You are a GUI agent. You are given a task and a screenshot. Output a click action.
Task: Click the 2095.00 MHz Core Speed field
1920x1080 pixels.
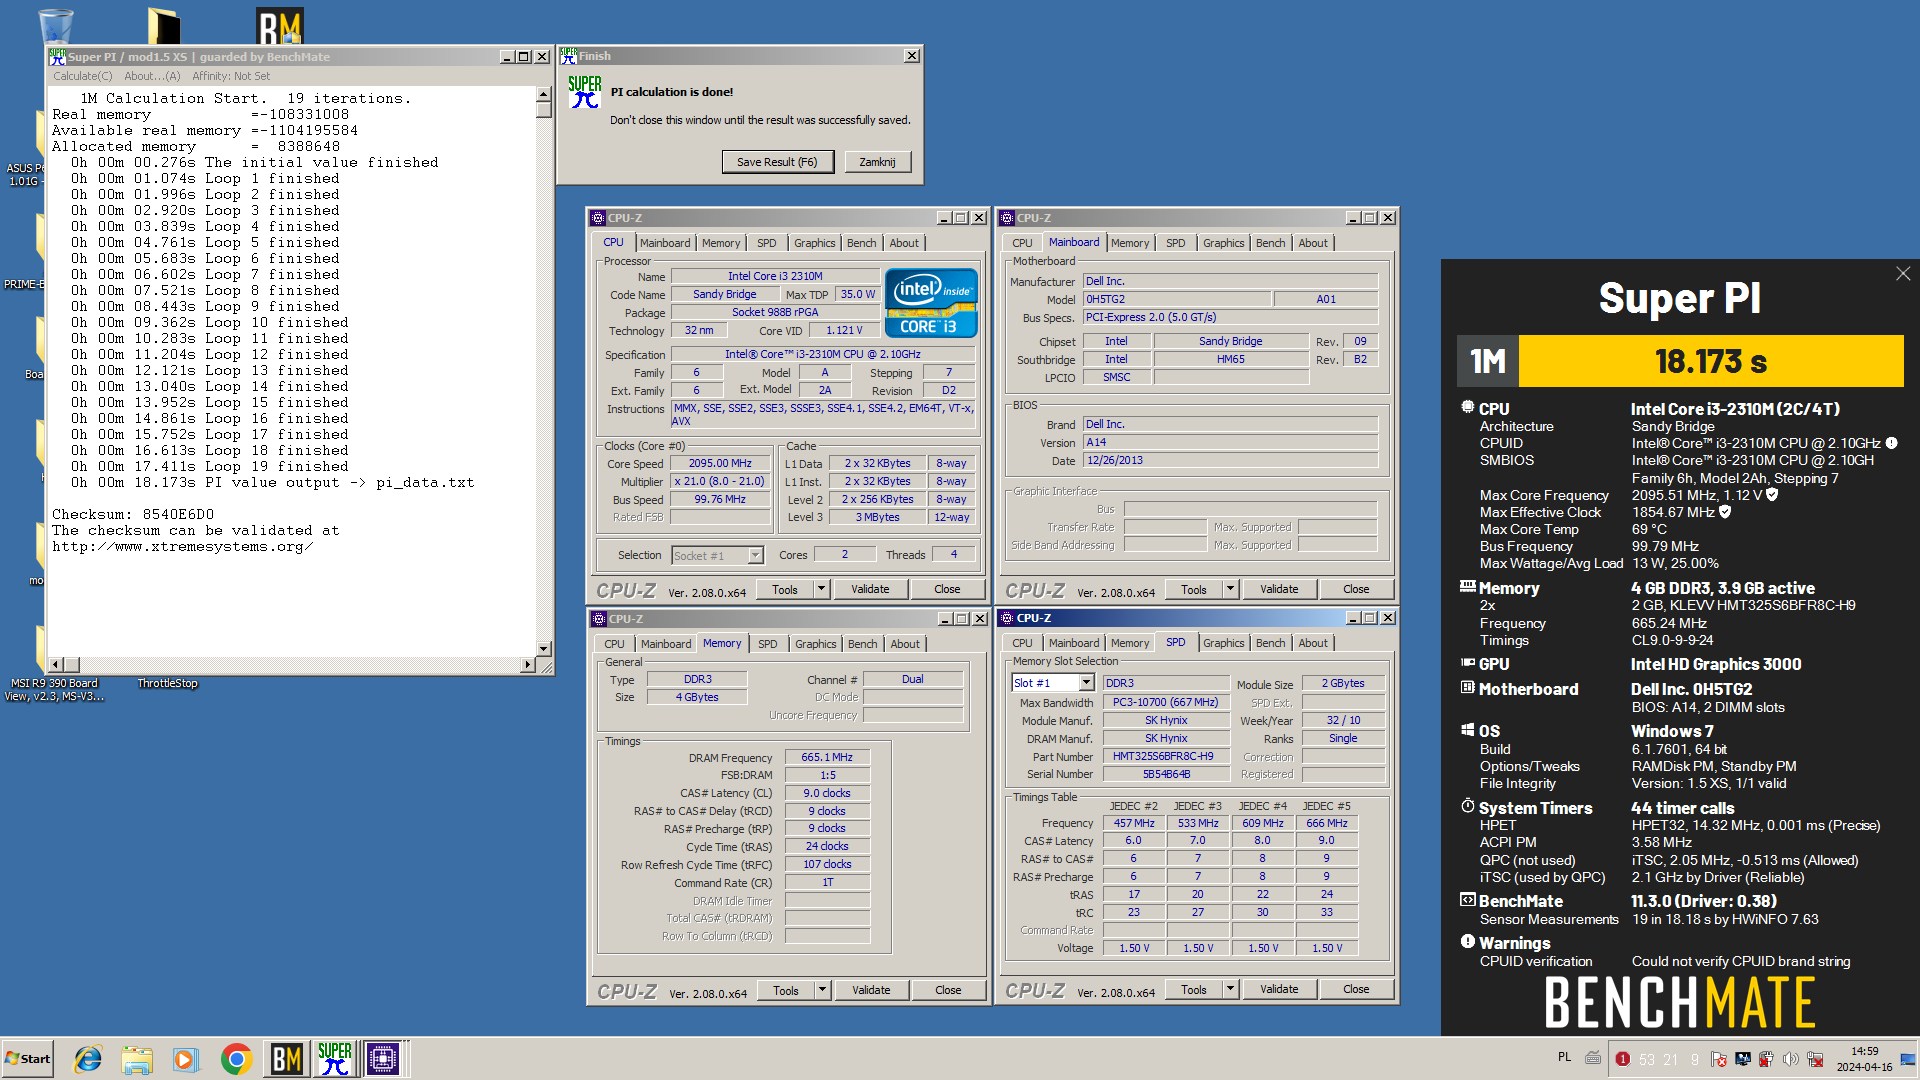pos(720,463)
